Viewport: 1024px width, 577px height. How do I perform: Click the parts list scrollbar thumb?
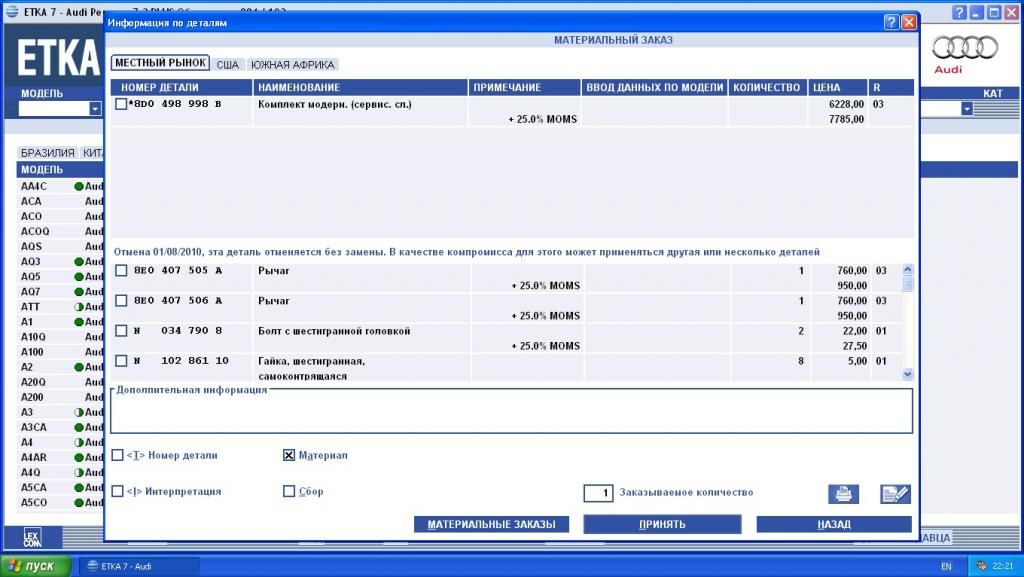[907, 283]
